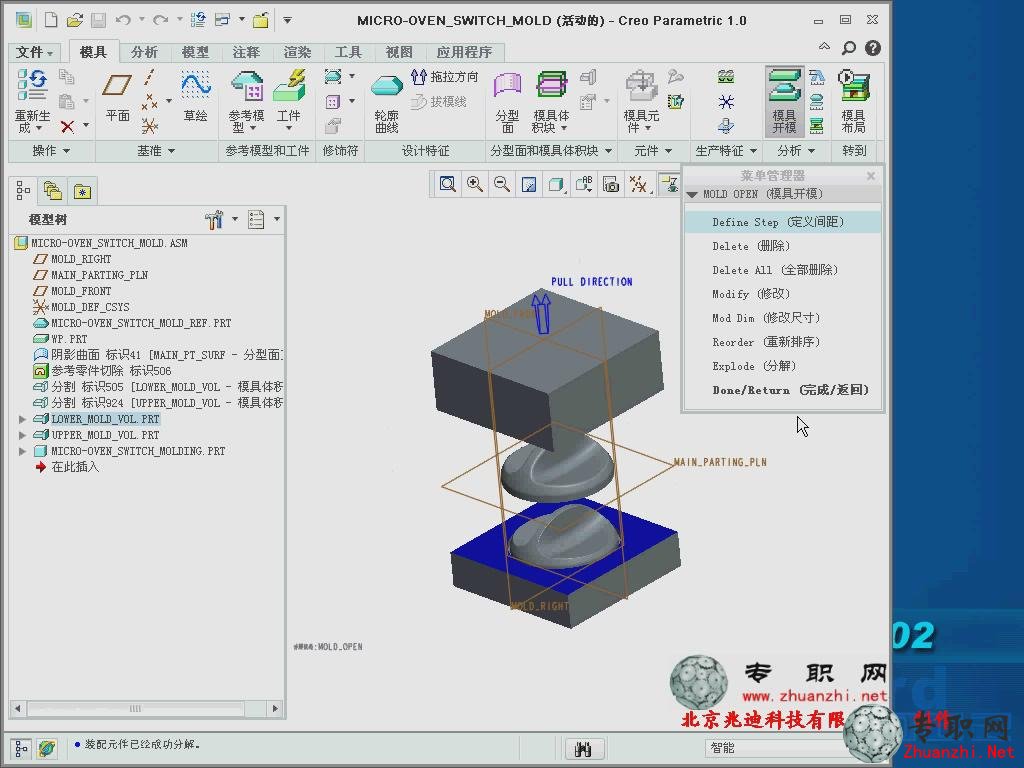Viewport: 1024px width, 768px height.
Task: Click the red X delete icon
Action: [67, 126]
